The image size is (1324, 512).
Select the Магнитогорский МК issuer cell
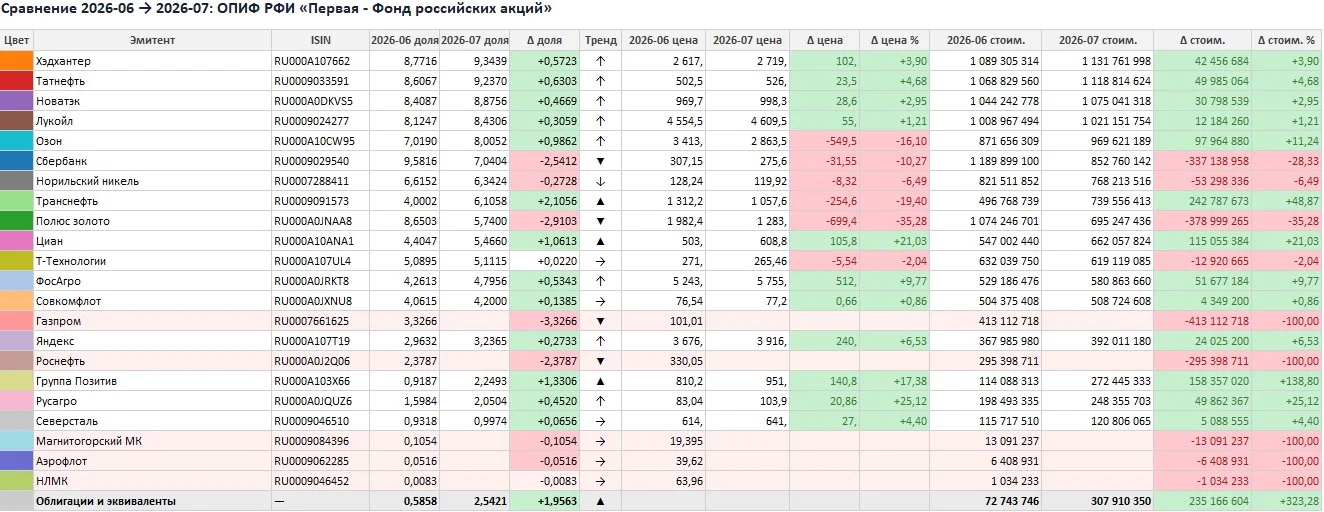point(152,441)
